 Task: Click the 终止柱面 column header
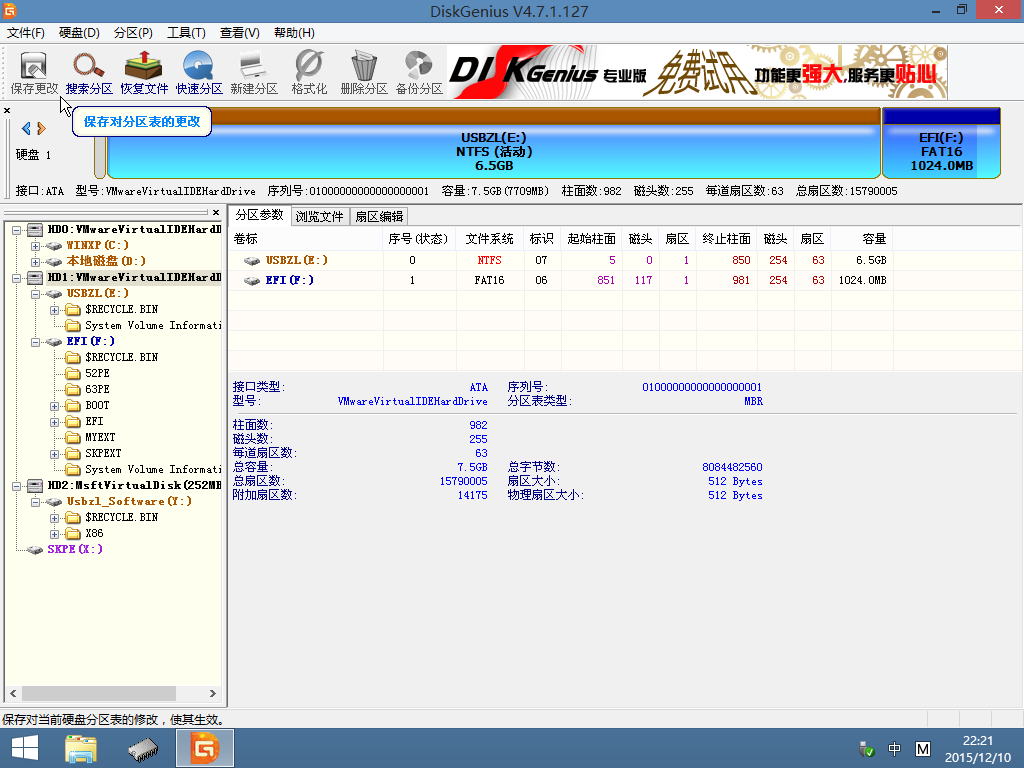click(727, 239)
